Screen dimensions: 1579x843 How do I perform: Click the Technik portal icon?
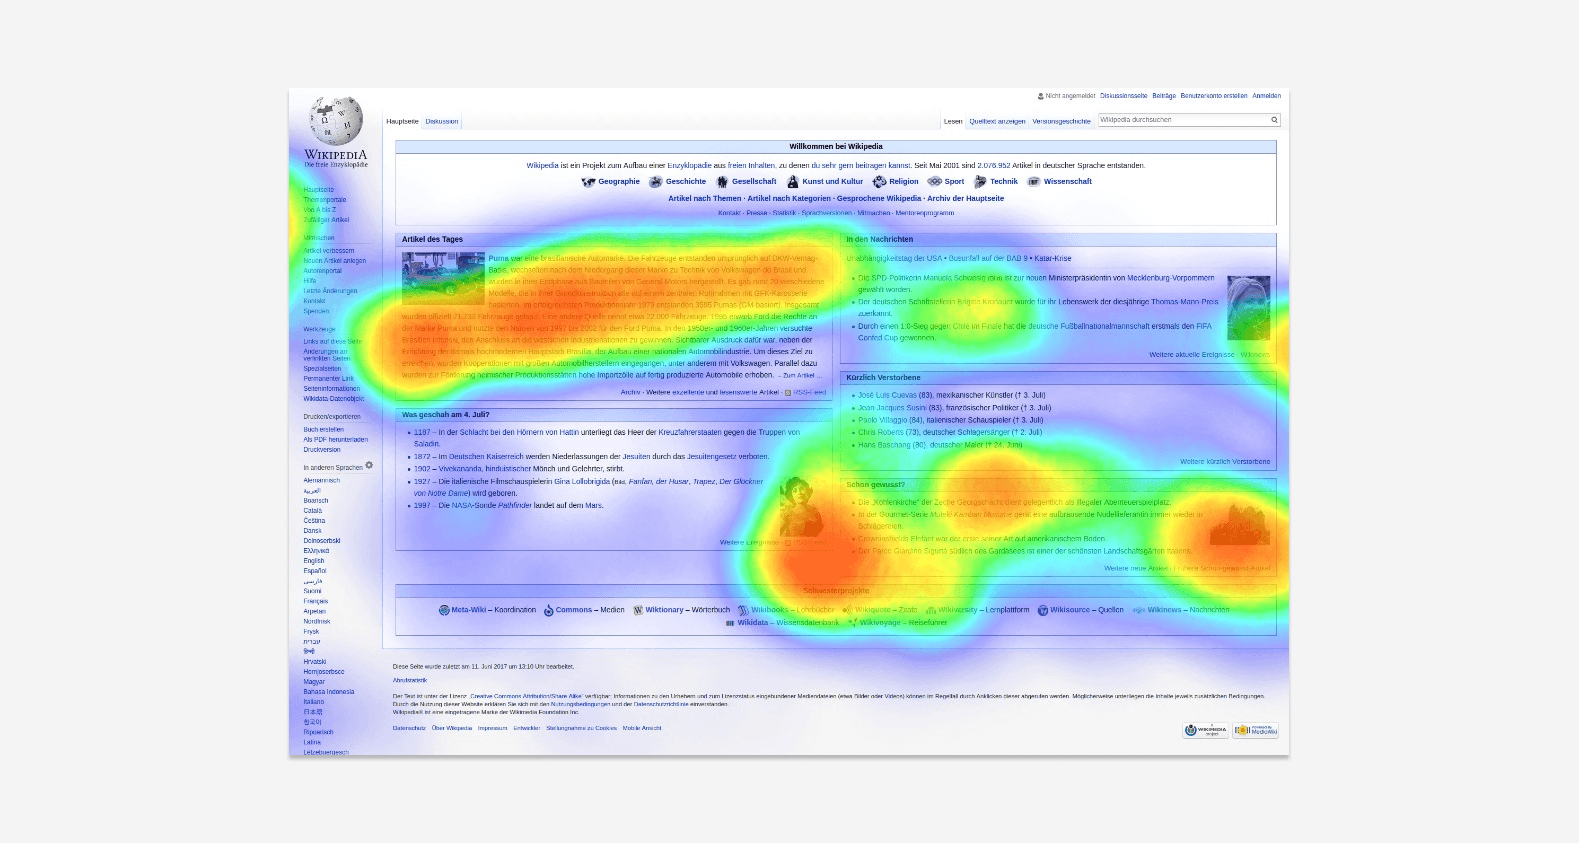pyautogui.click(x=980, y=182)
